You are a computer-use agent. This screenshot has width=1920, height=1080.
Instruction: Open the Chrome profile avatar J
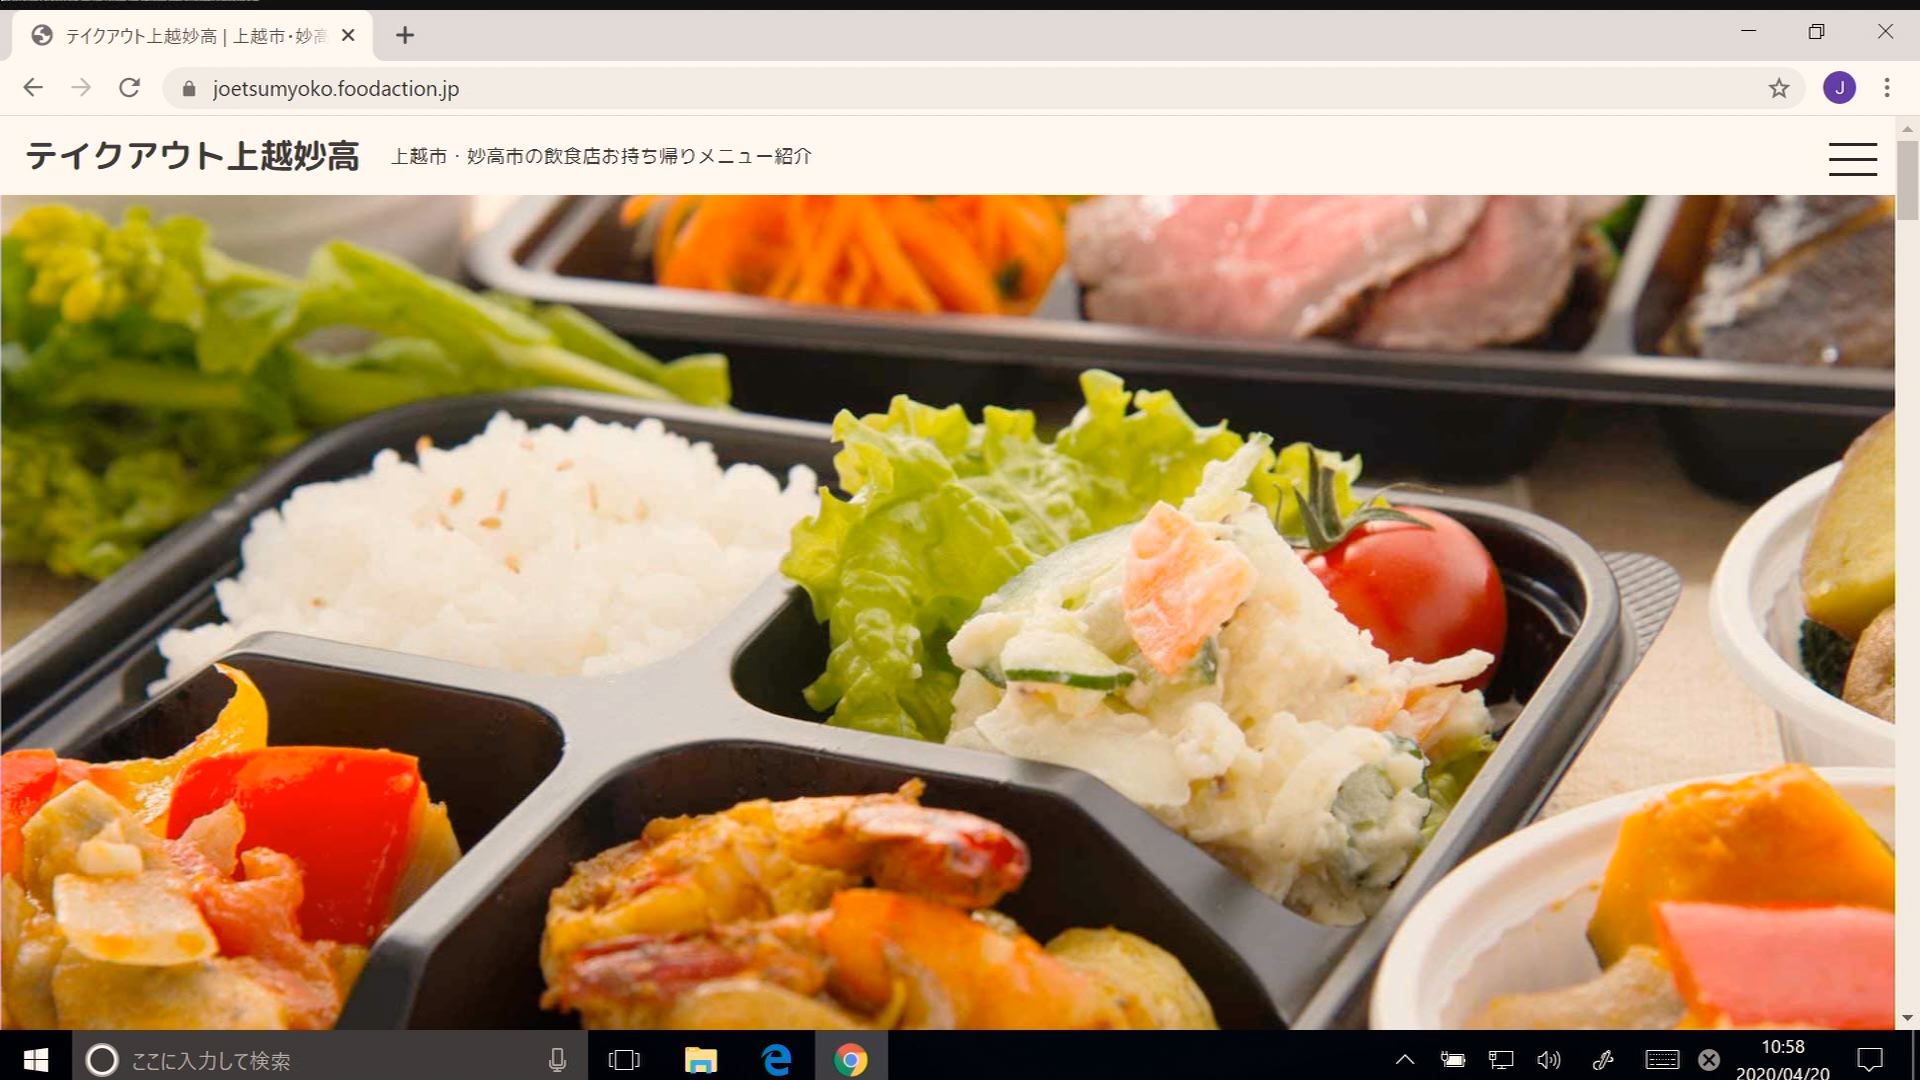click(1839, 88)
